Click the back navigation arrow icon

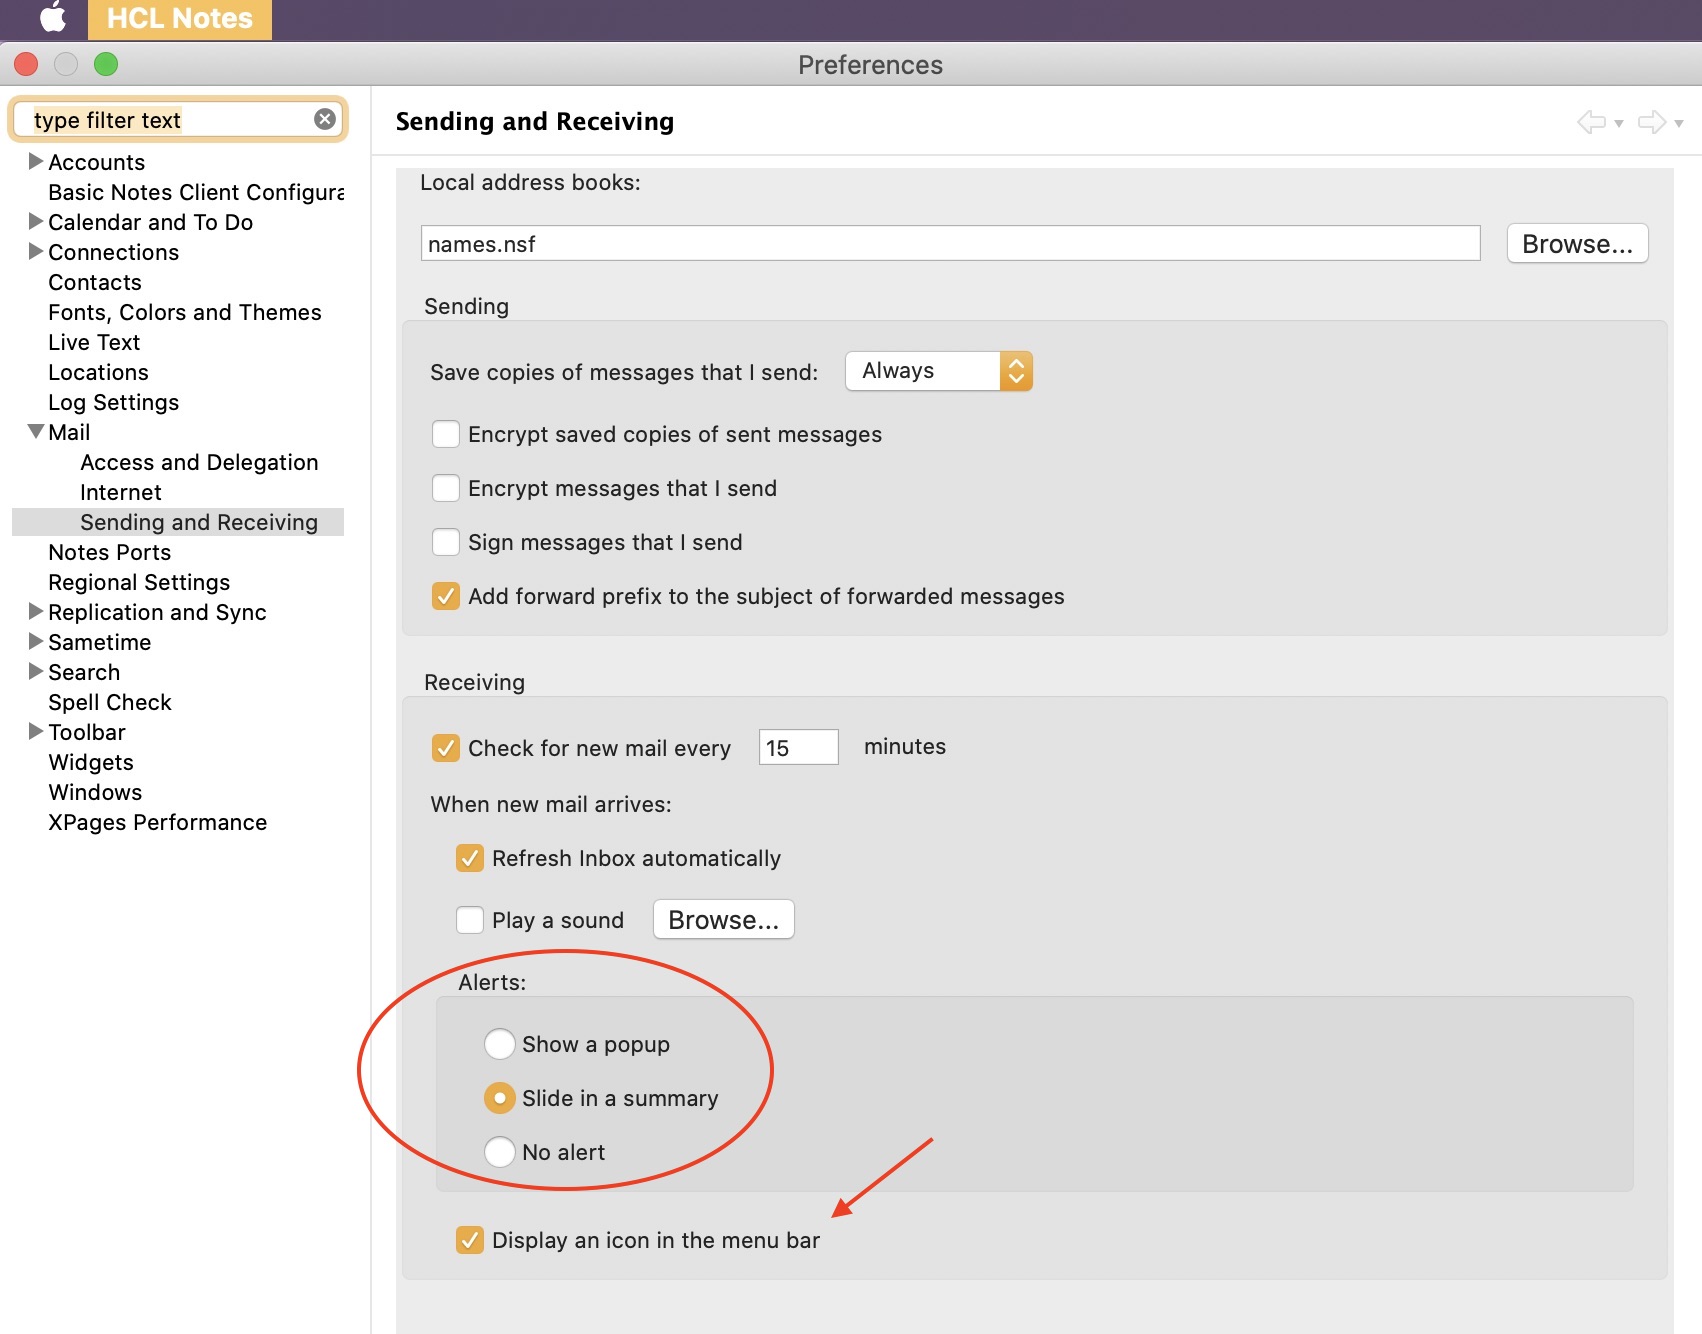coord(1591,122)
